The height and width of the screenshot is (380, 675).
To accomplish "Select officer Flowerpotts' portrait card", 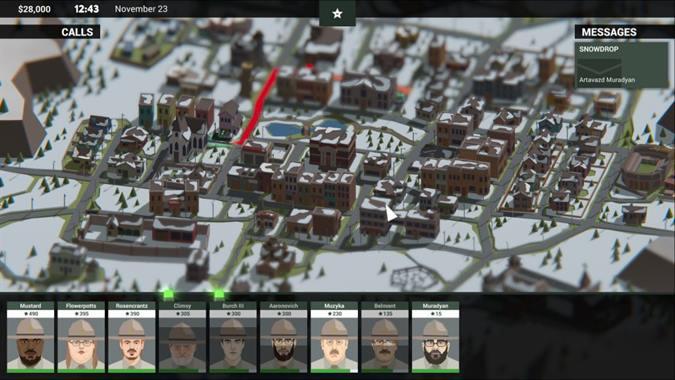I will pyautogui.click(x=81, y=337).
